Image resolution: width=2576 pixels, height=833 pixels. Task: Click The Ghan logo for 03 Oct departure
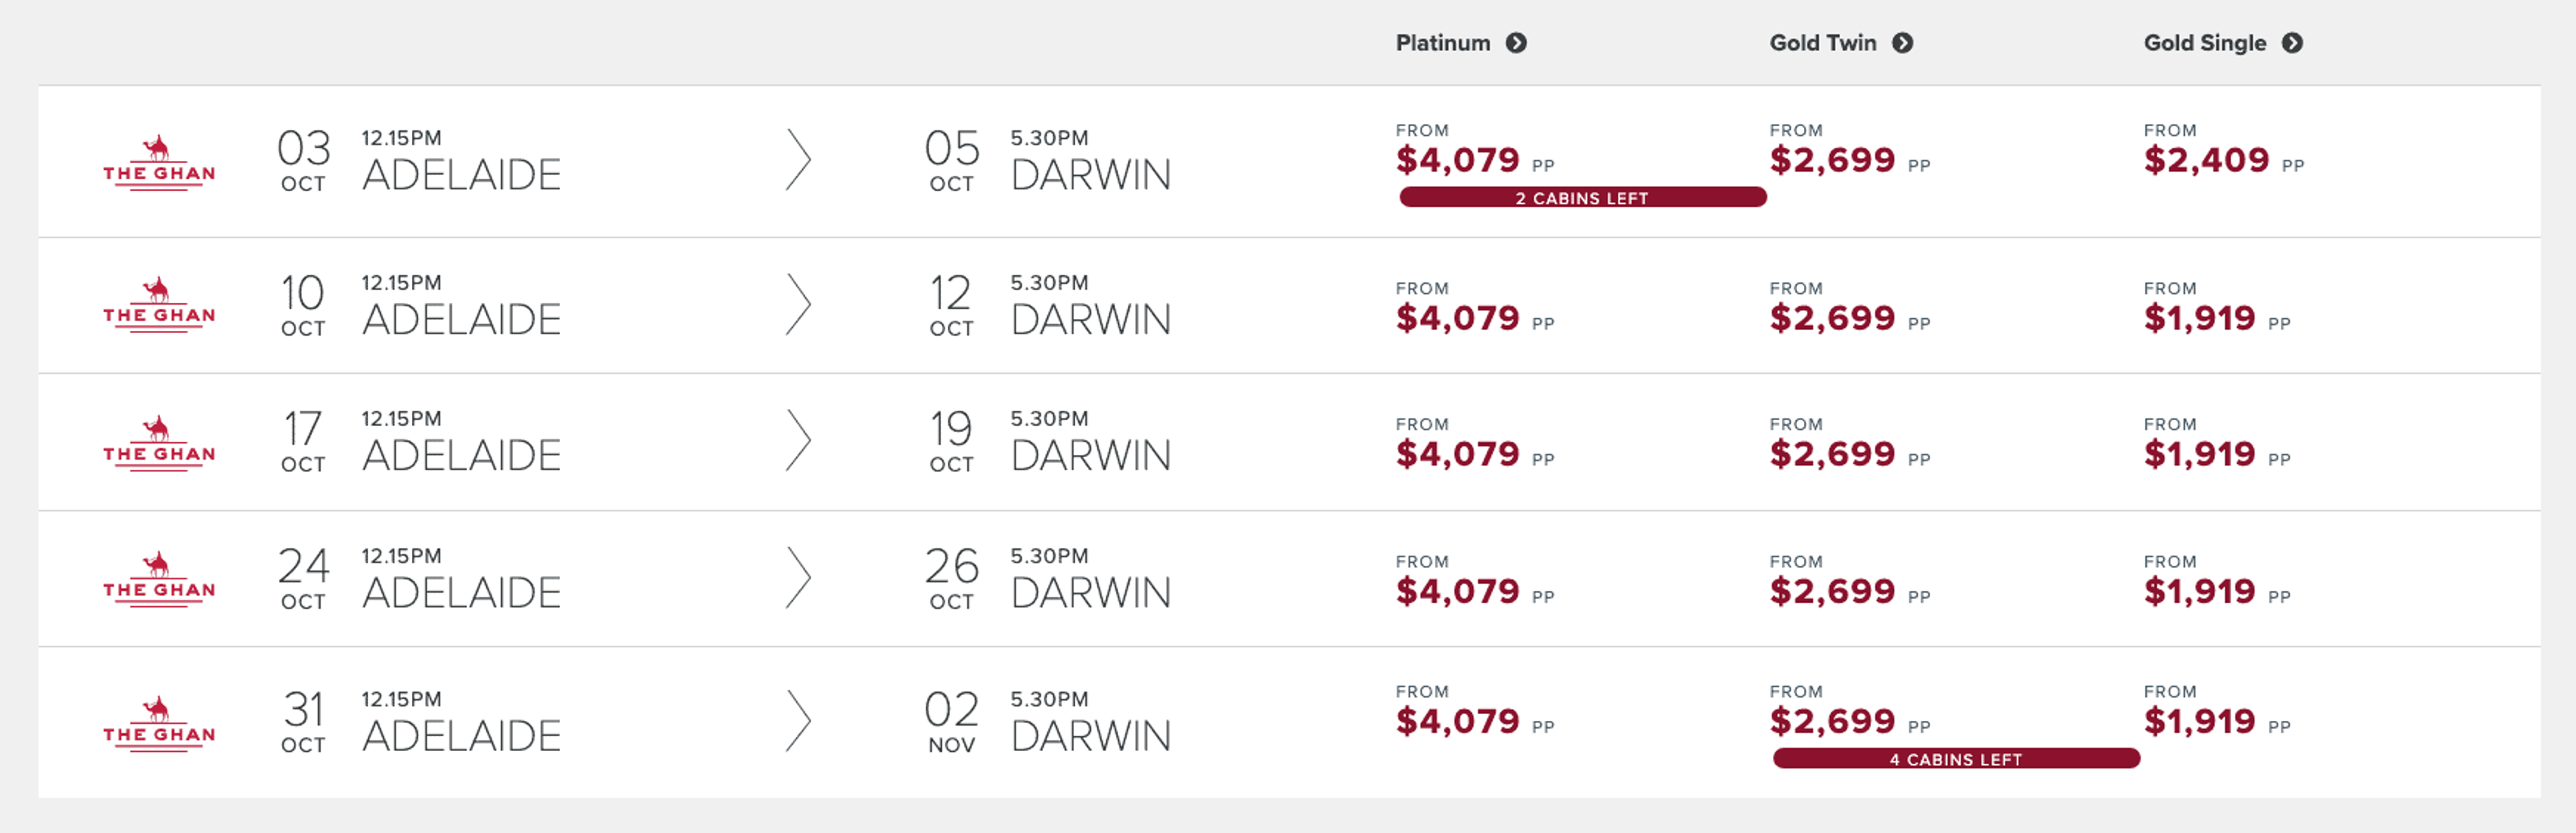tap(159, 162)
